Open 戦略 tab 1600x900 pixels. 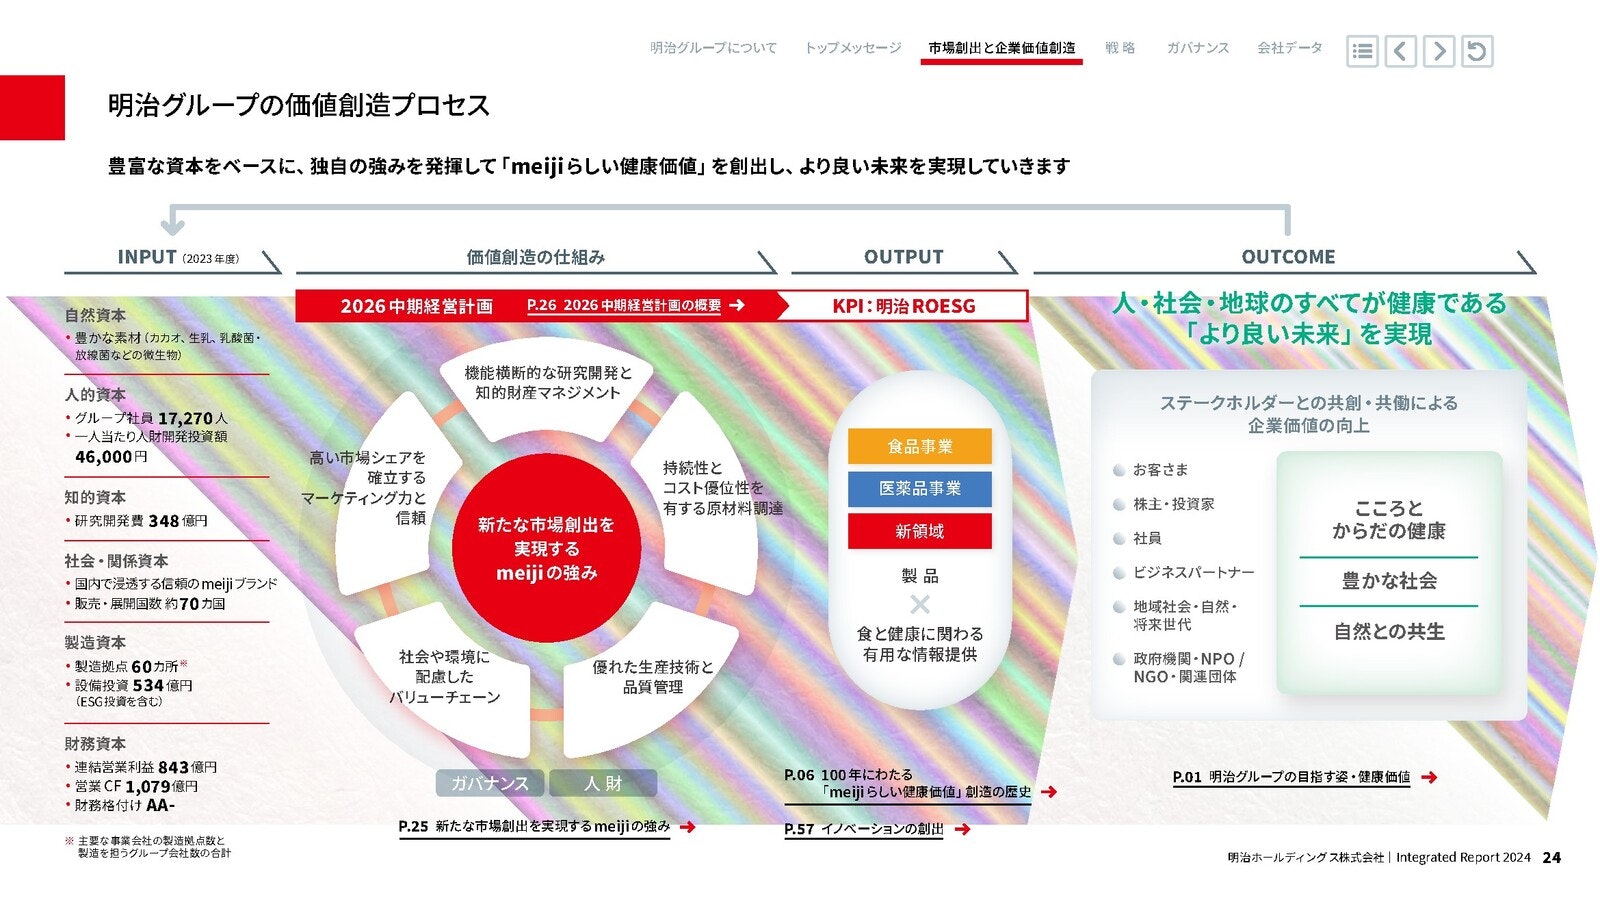[x=1120, y=48]
